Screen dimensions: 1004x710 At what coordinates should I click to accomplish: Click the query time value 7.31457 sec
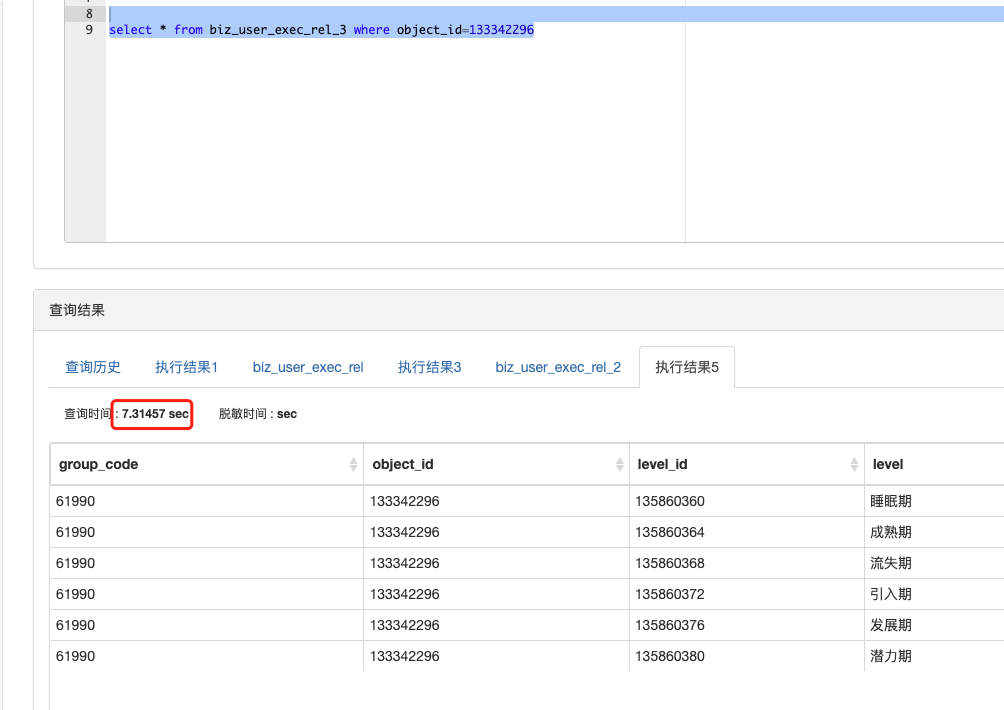(156, 414)
